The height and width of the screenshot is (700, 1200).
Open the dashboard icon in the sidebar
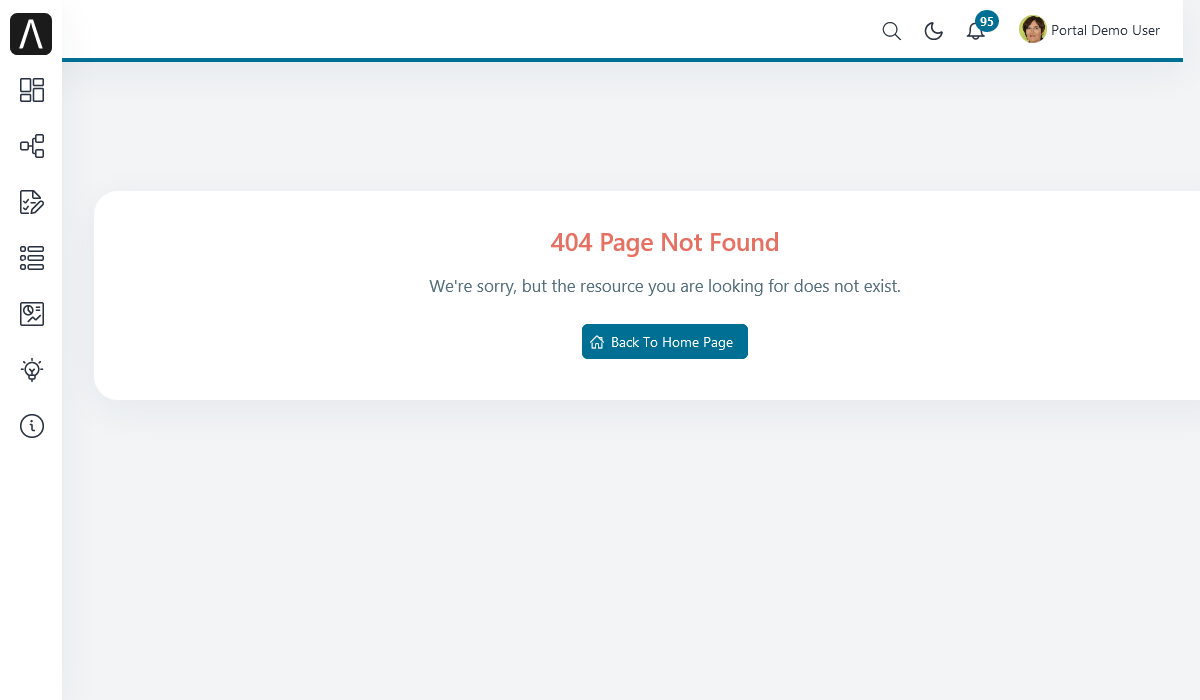click(32, 90)
